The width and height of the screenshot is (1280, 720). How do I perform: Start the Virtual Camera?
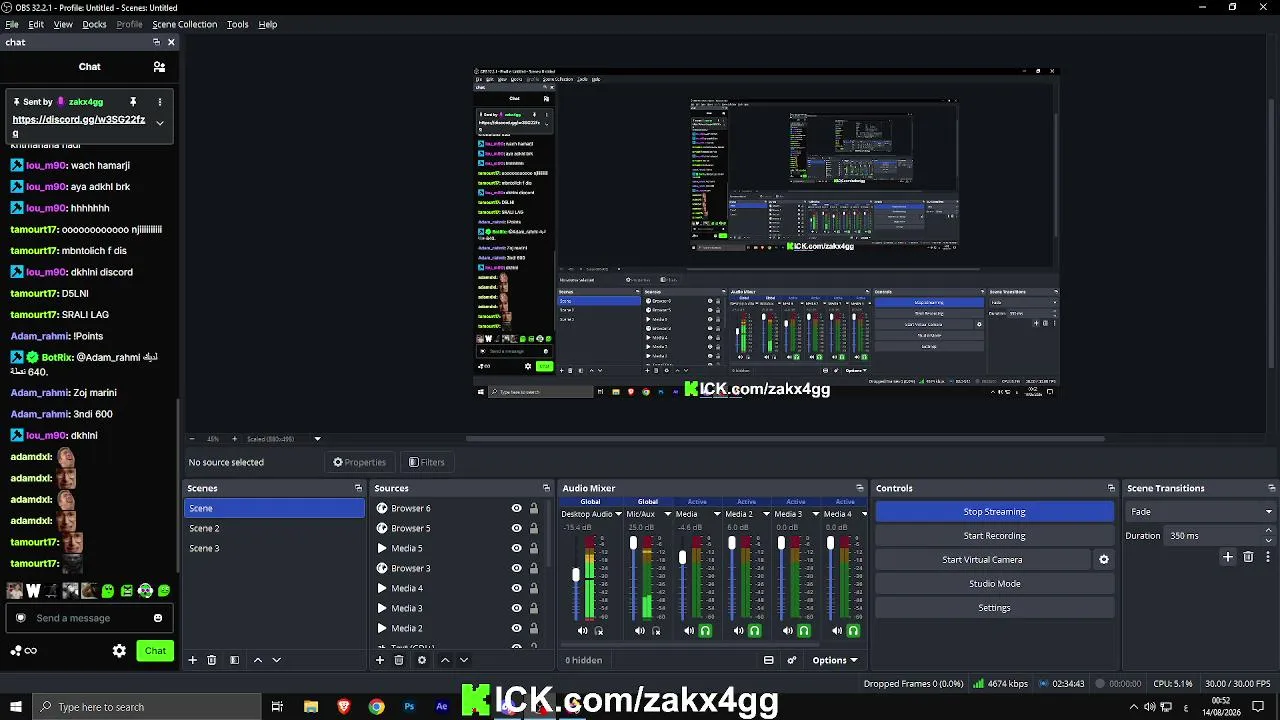coord(982,560)
